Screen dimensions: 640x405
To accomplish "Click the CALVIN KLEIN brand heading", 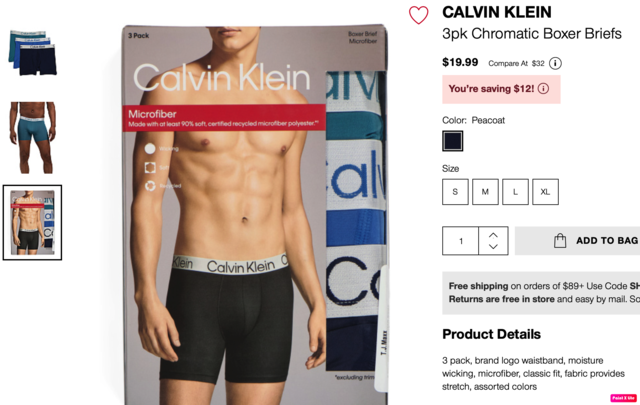I will point(497,12).
